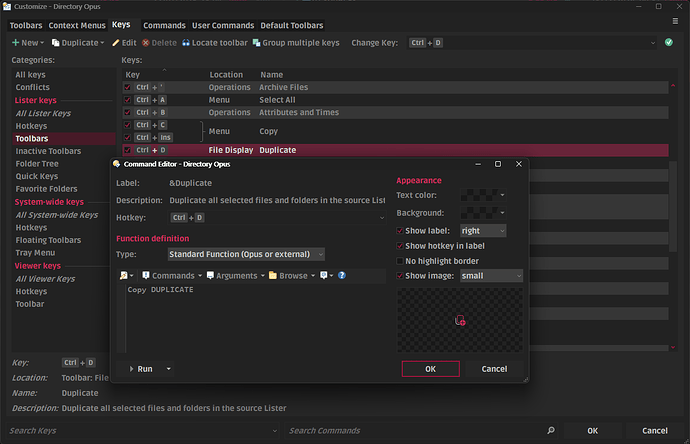Screen dimensions: 690x444
Task: Select the Tray Menu category
Action: [x=35, y=253]
